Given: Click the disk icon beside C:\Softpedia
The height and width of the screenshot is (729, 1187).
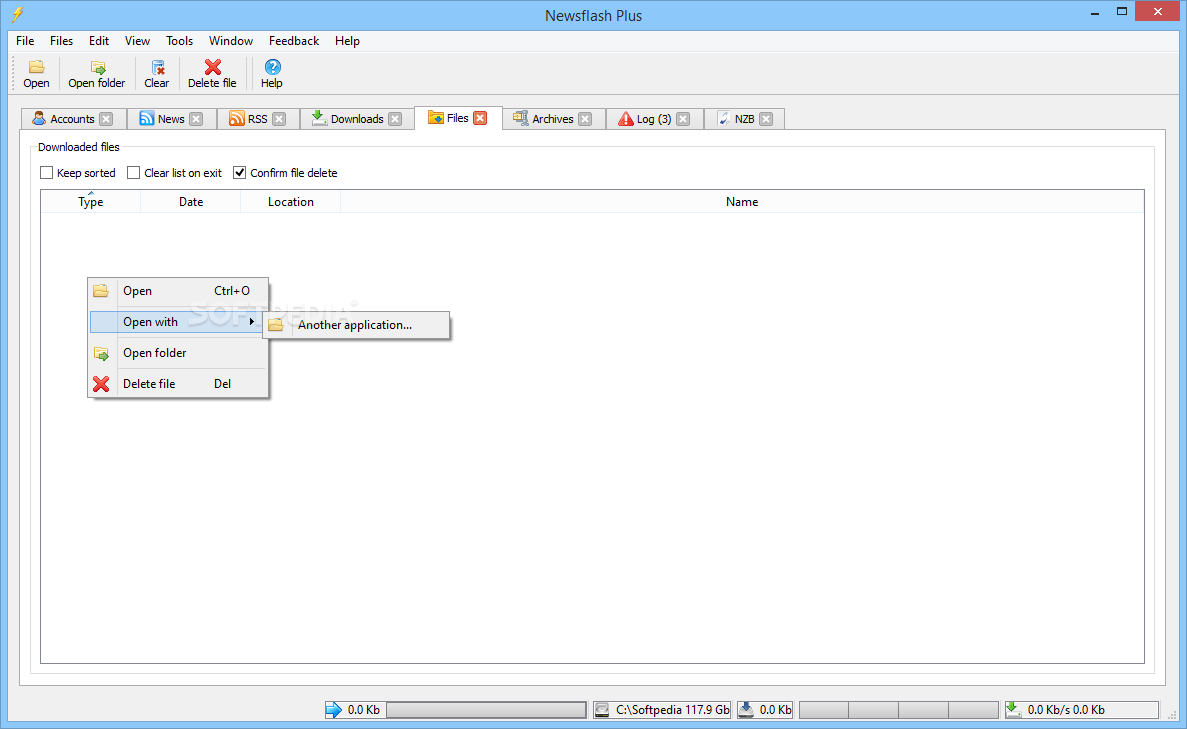Looking at the screenshot, I should 603,709.
